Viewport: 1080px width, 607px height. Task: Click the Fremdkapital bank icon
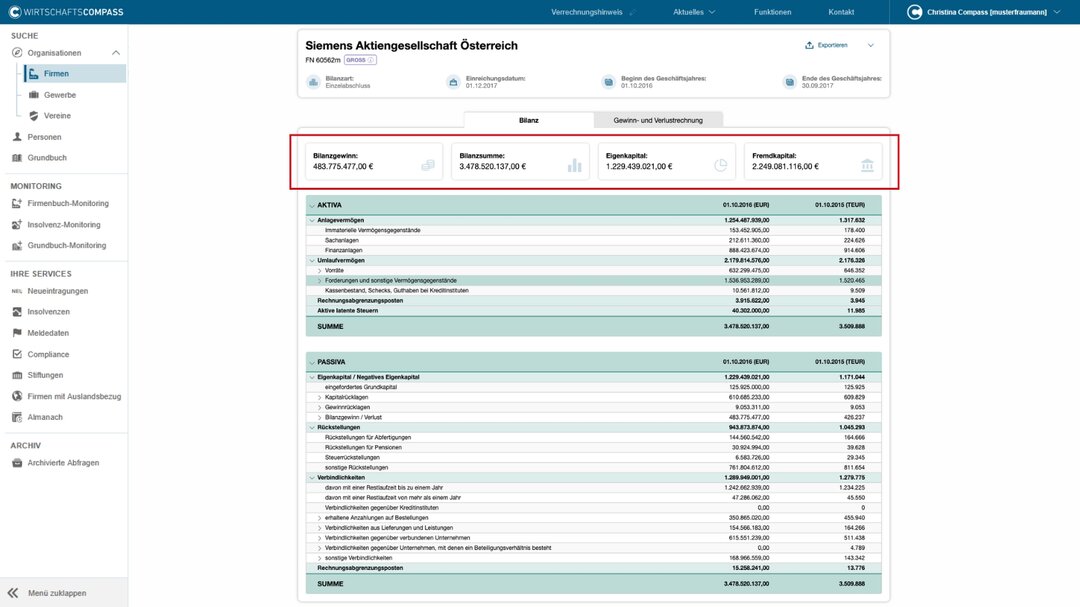point(867,165)
